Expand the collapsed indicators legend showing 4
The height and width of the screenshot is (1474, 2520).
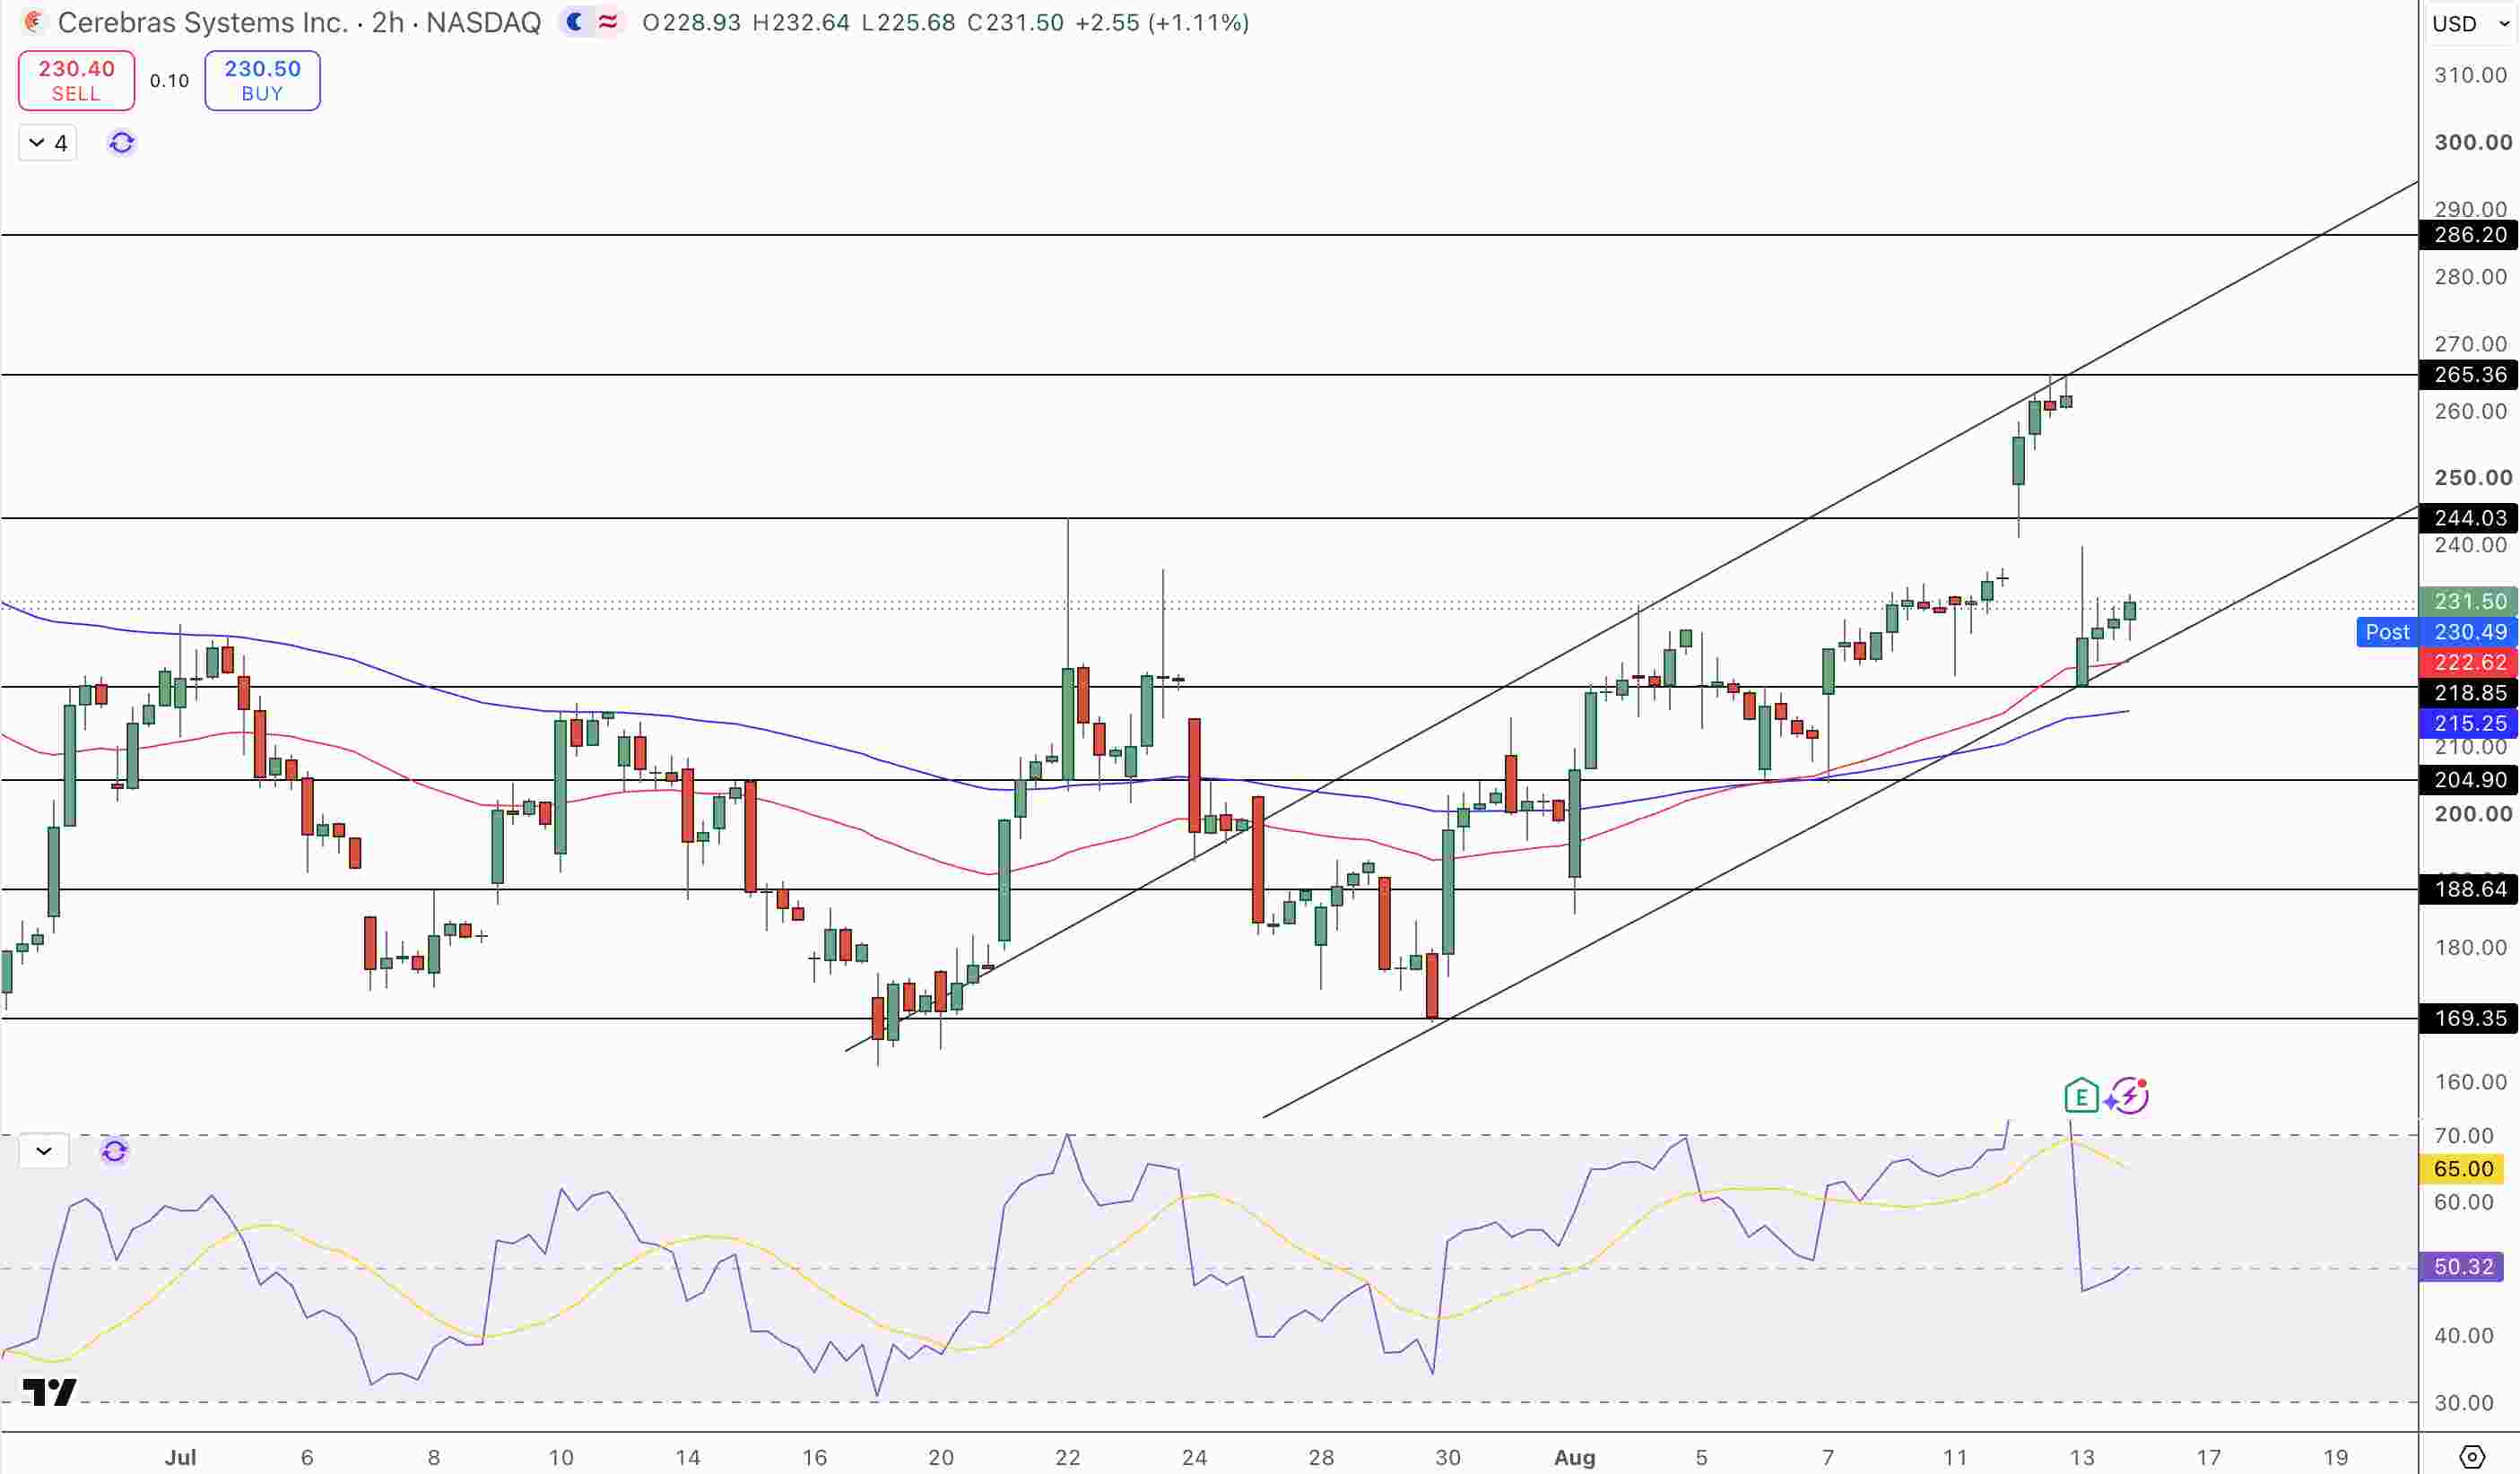point(48,143)
